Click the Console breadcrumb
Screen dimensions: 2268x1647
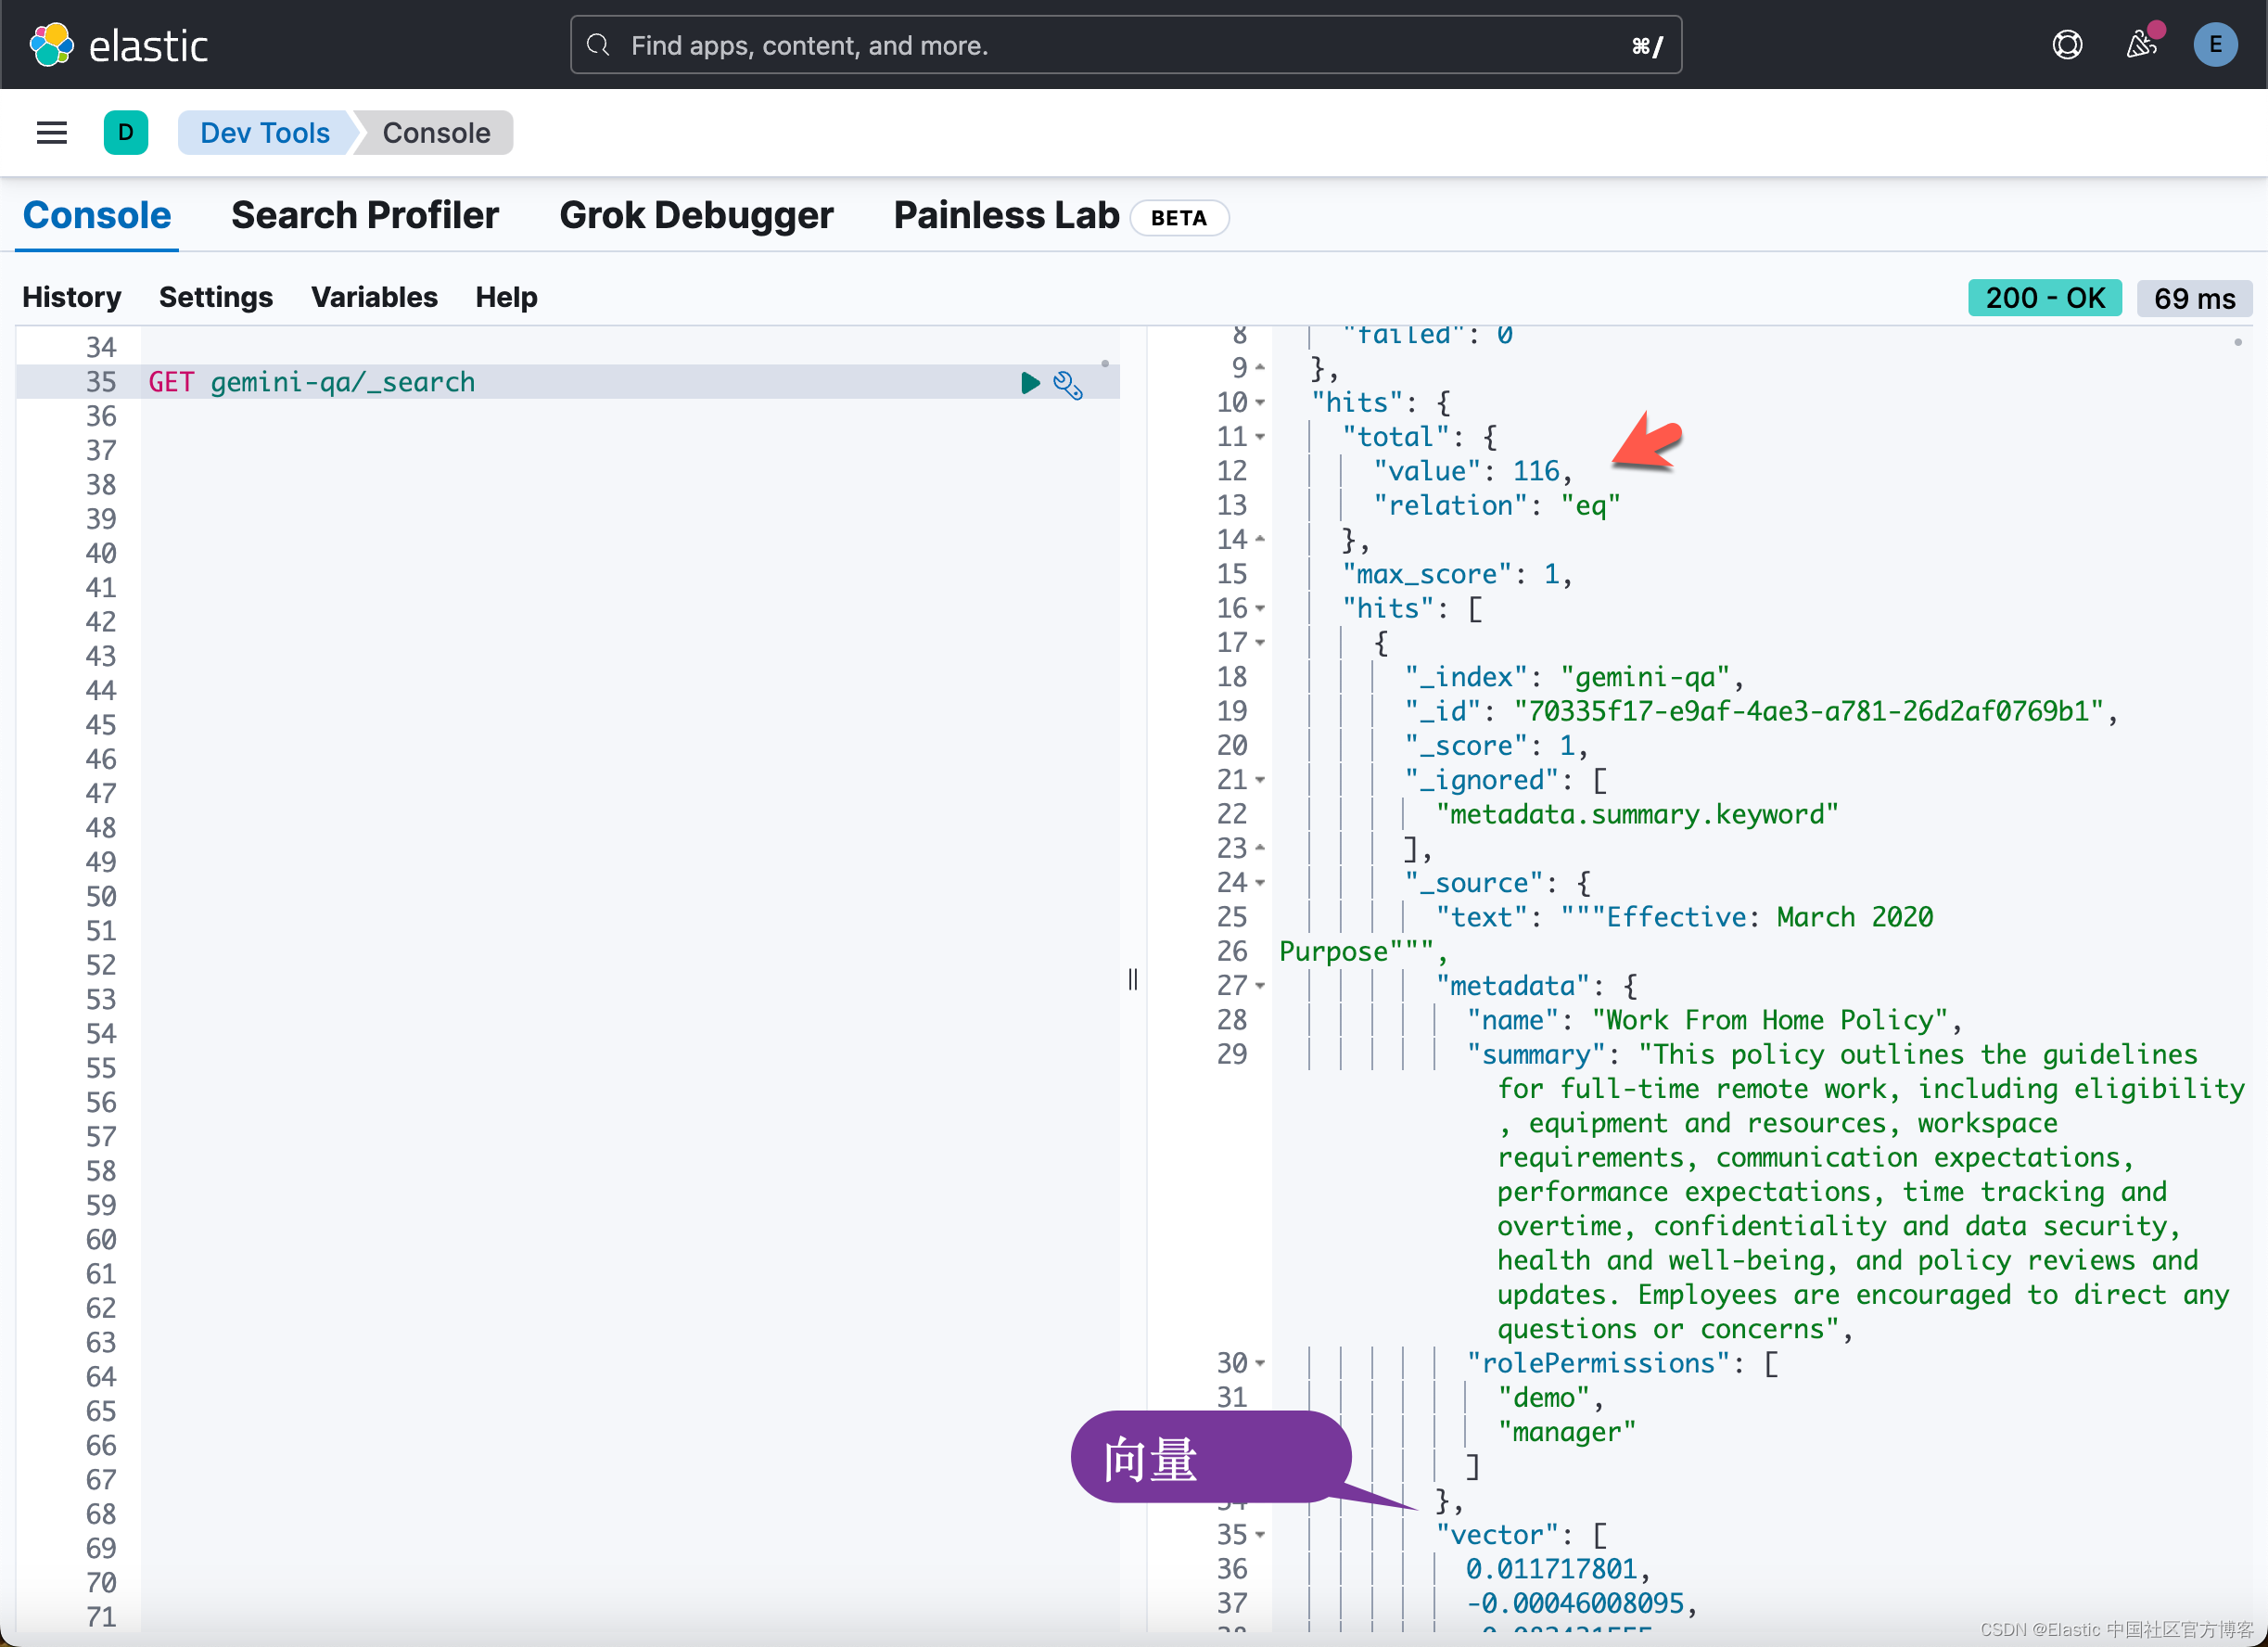click(x=436, y=132)
